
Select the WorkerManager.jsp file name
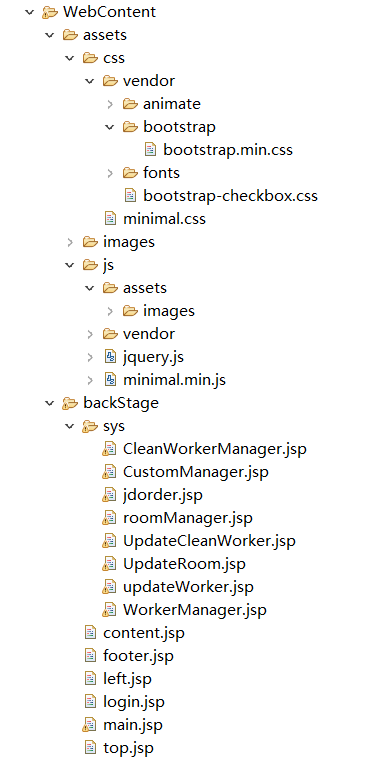point(195,610)
